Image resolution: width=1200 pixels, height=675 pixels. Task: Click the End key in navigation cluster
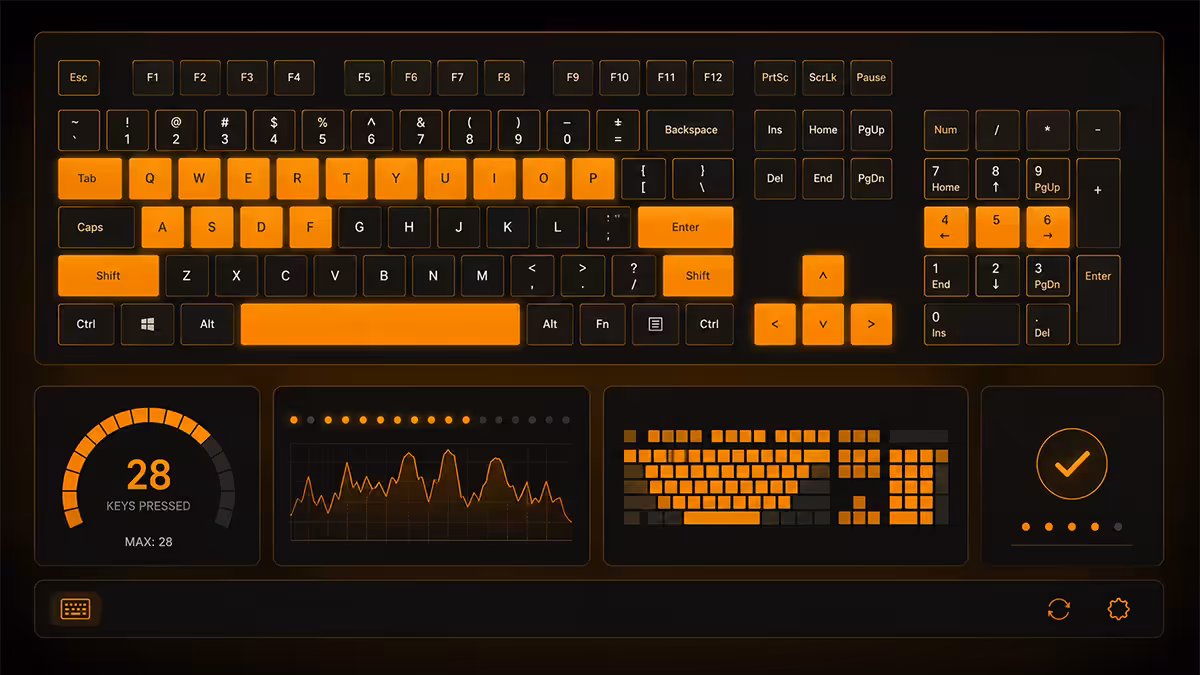pyautogui.click(x=823, y=178)
